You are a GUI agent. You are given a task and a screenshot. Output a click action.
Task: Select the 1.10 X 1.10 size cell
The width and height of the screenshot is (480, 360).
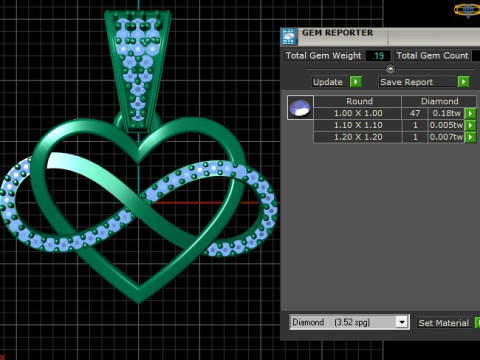[358, 125]
